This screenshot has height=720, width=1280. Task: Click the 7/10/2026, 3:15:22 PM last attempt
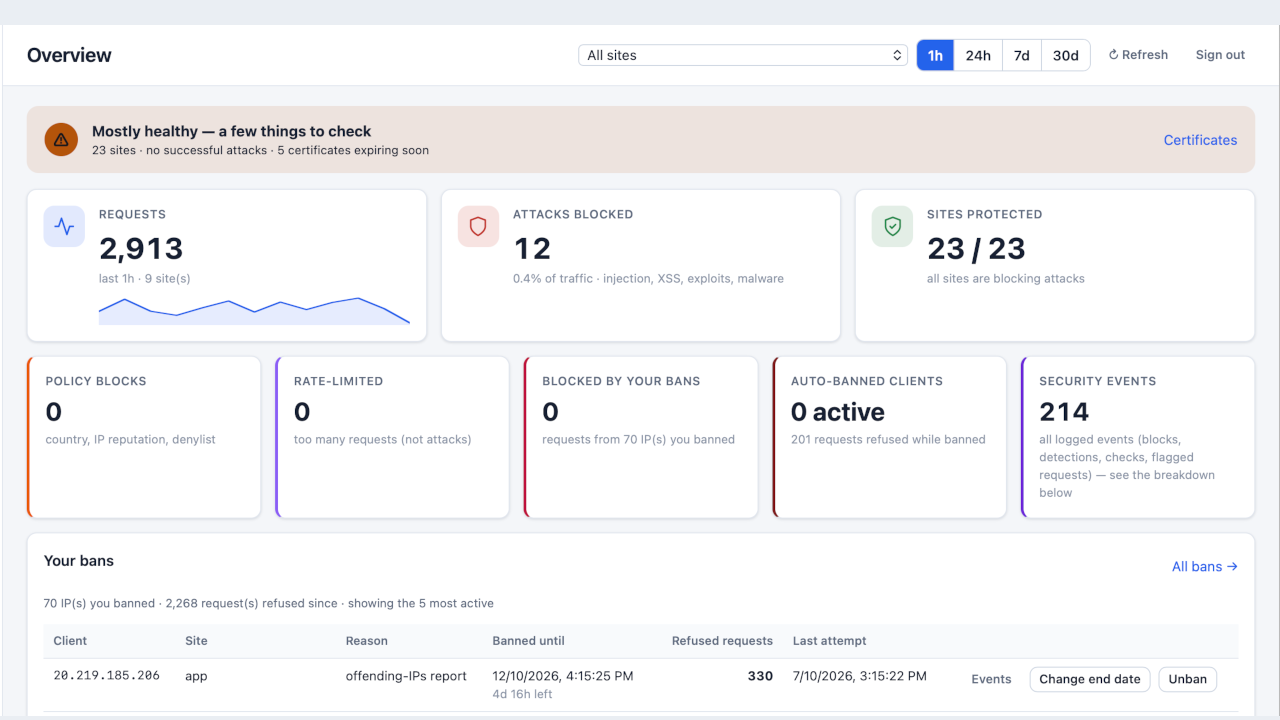coord(860,676)
